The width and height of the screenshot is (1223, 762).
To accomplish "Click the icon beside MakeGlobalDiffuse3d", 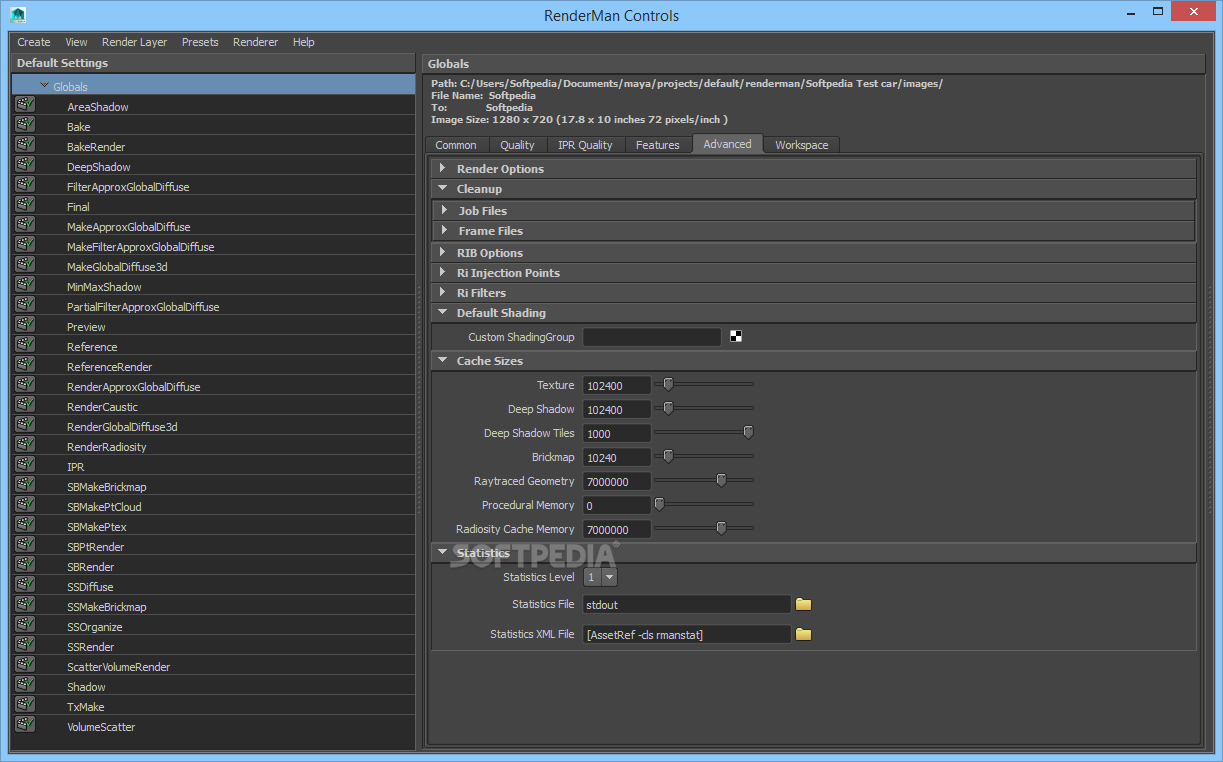I will pos(25,265).
